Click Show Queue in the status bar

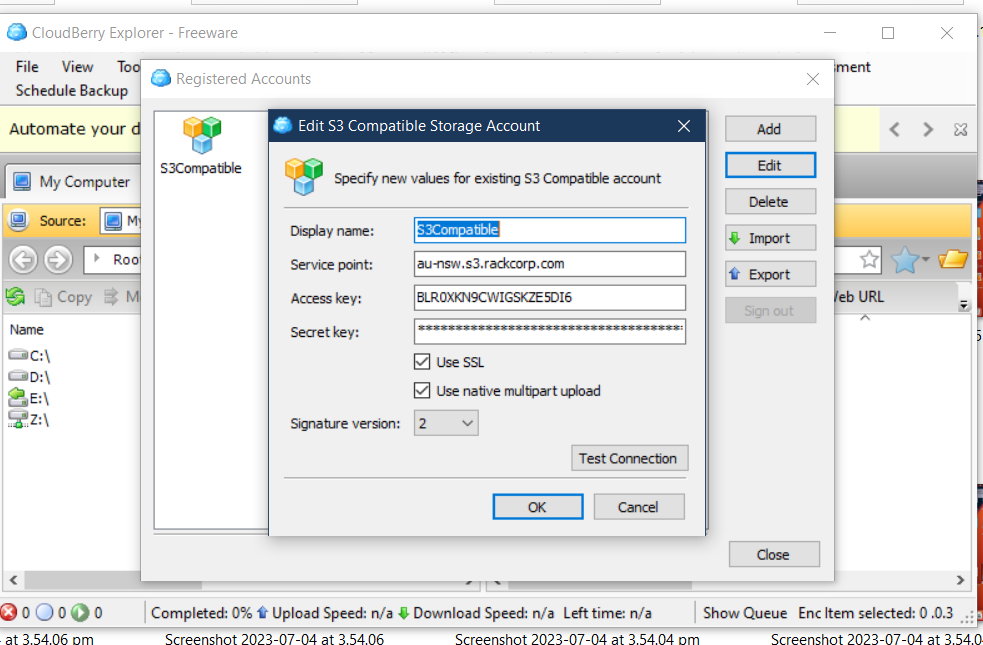745,613
